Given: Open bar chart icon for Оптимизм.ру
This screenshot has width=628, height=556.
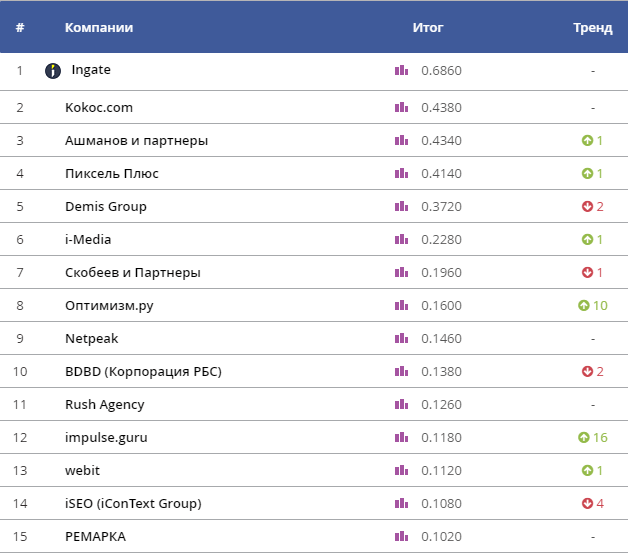Looking at the screenshot, I should click(401, 305).
